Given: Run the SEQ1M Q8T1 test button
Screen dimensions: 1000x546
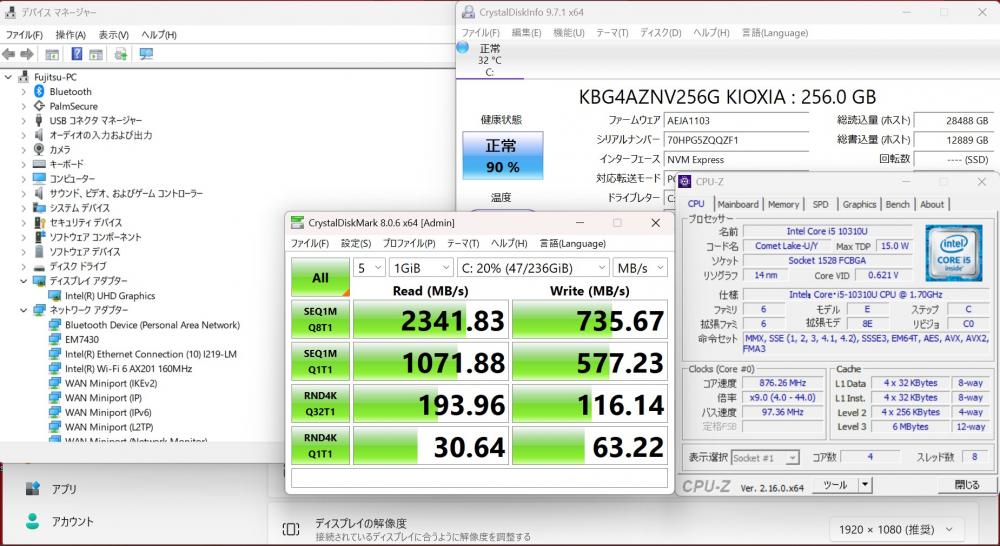Looking at the screenshot, I should pos(320,320).
